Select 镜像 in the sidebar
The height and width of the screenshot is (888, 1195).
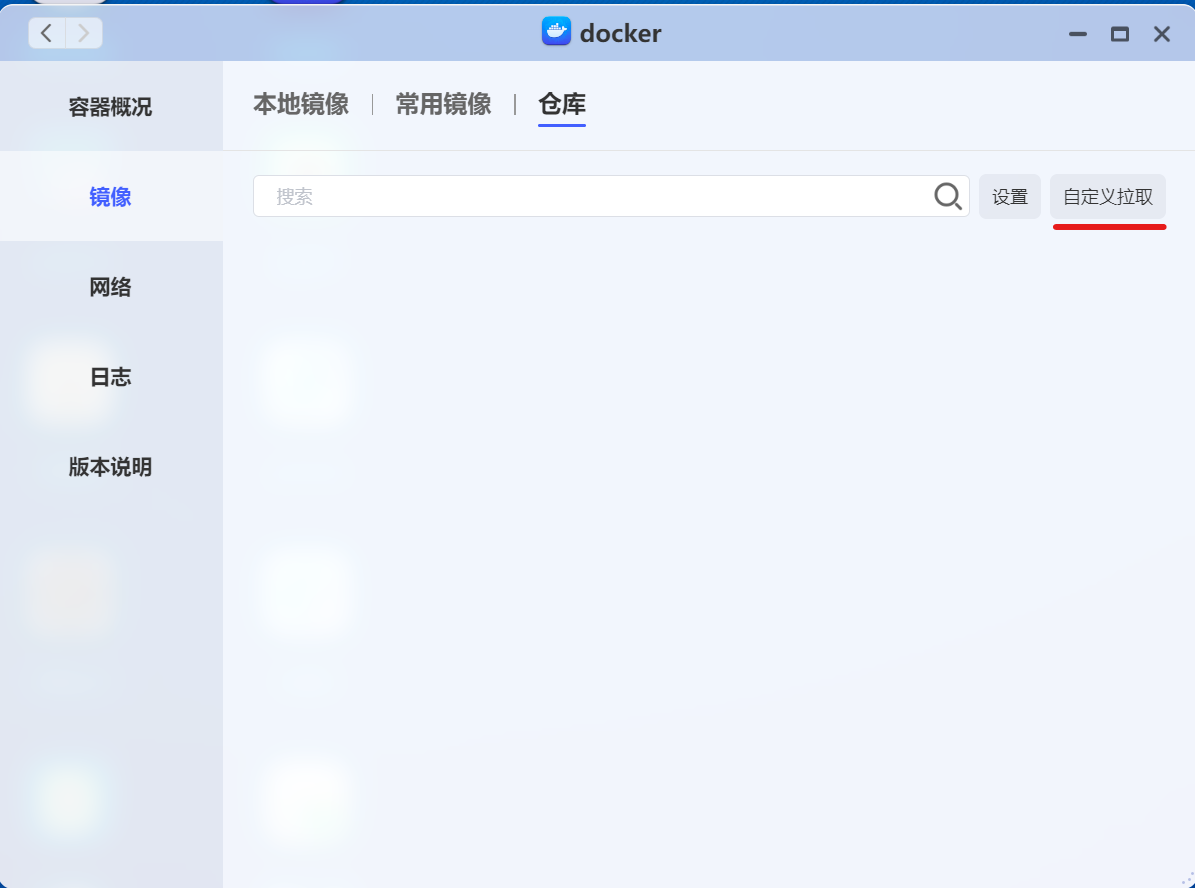(110, 197)
